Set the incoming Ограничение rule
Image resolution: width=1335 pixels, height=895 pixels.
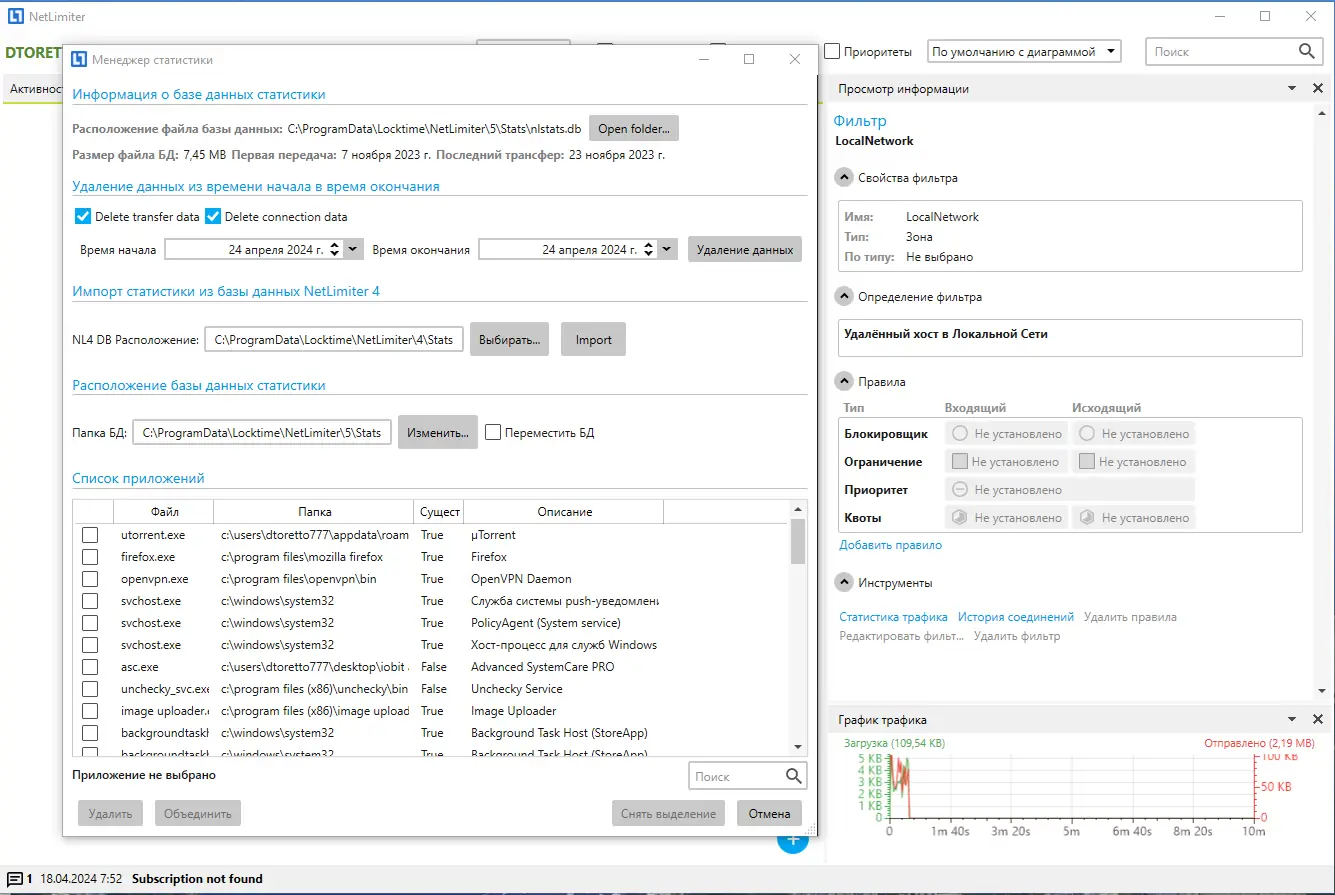(1007, 462)
